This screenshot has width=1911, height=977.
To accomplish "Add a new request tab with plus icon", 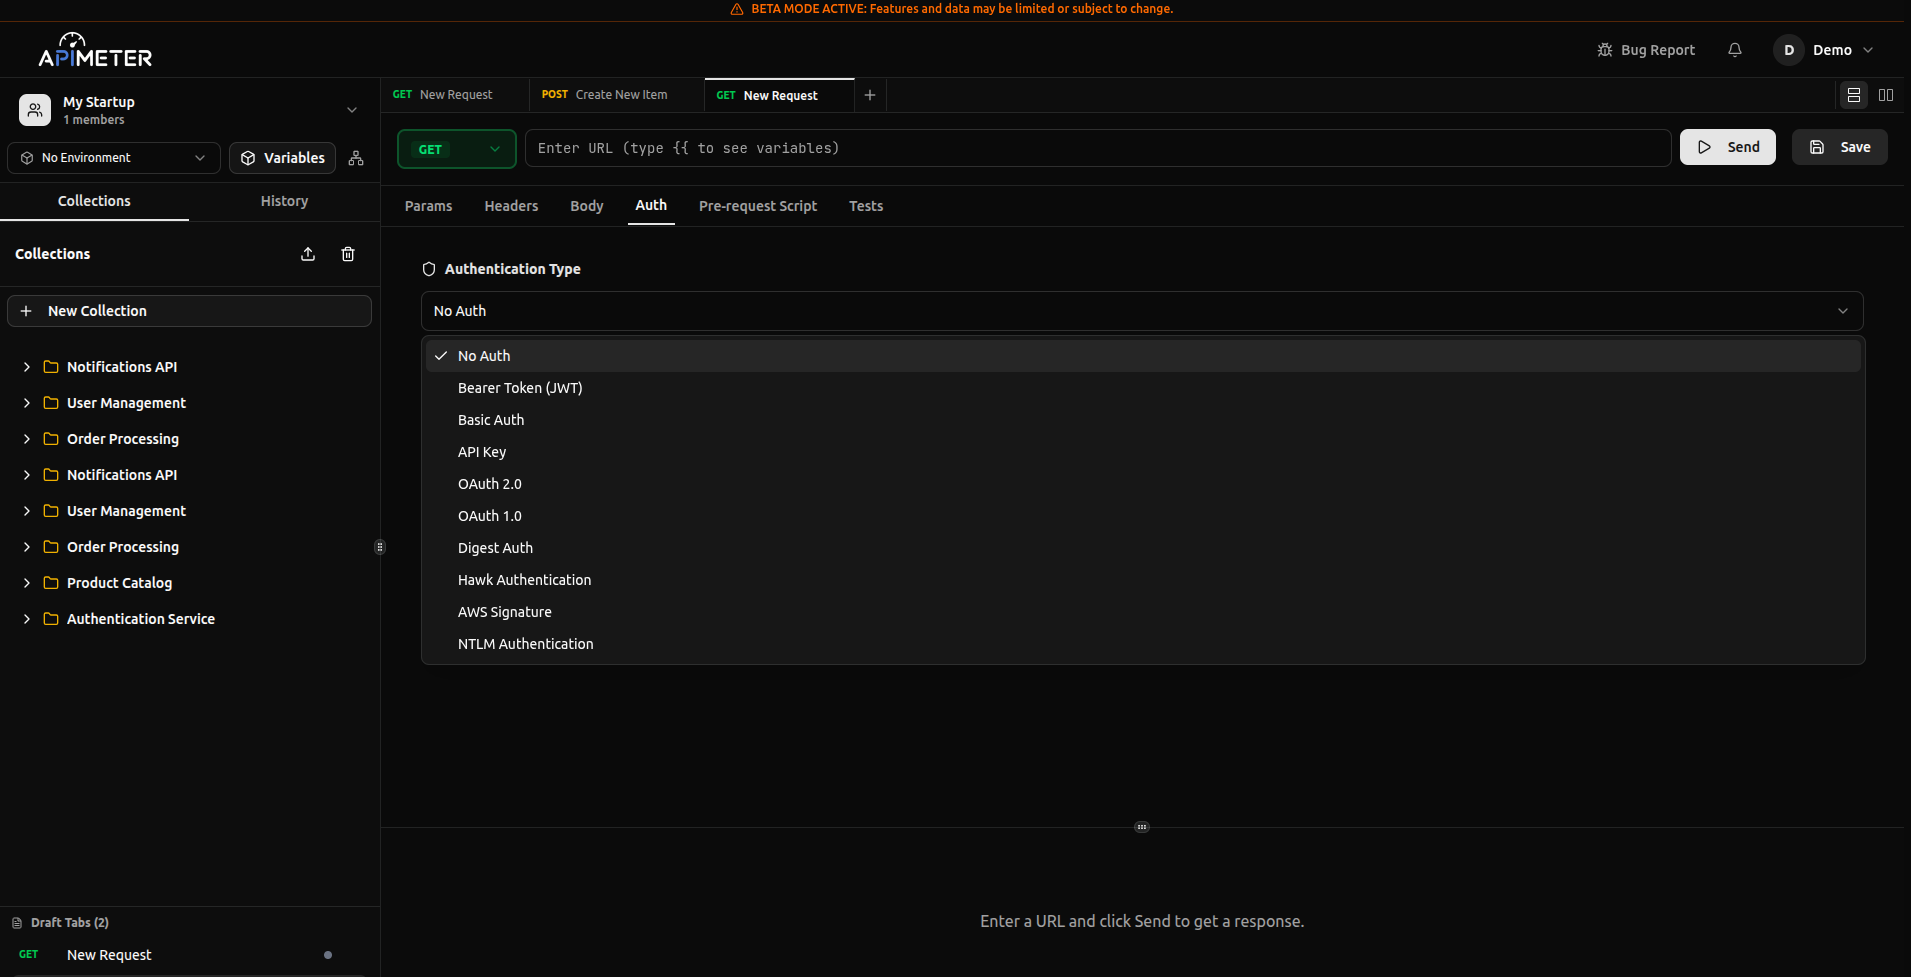I will tap(870, 95).
